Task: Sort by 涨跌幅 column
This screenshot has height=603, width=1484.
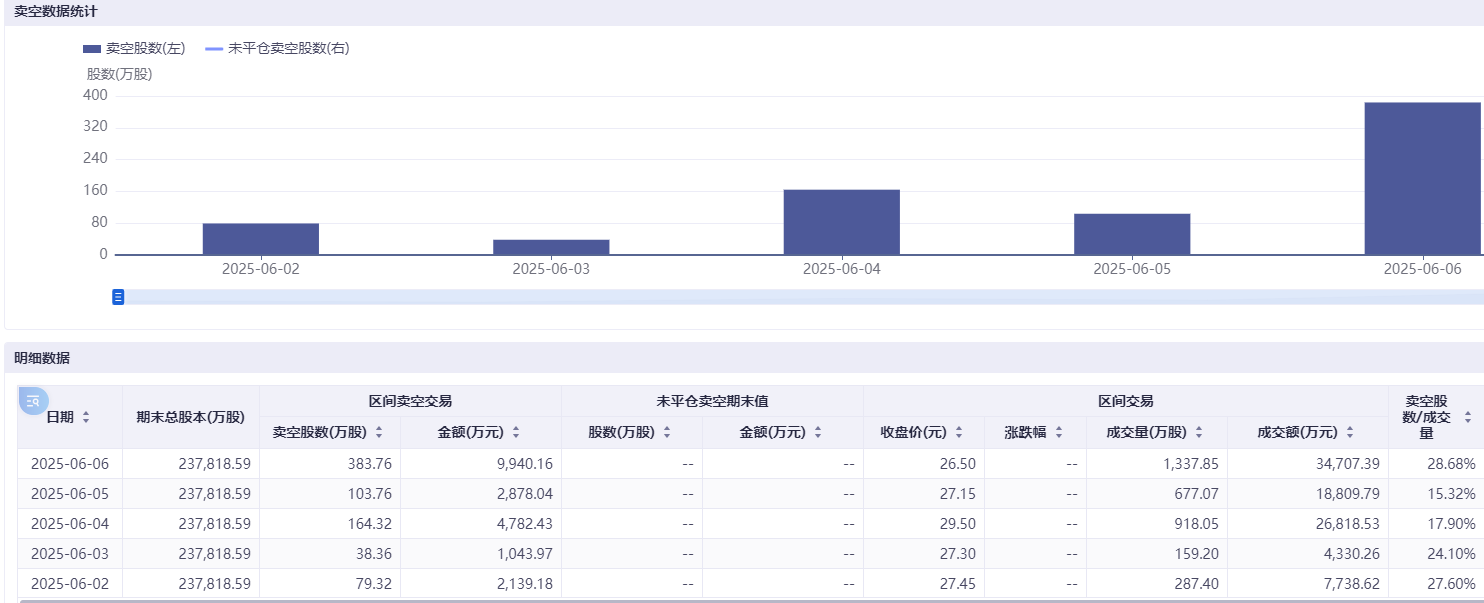Action: [1059, 432]
